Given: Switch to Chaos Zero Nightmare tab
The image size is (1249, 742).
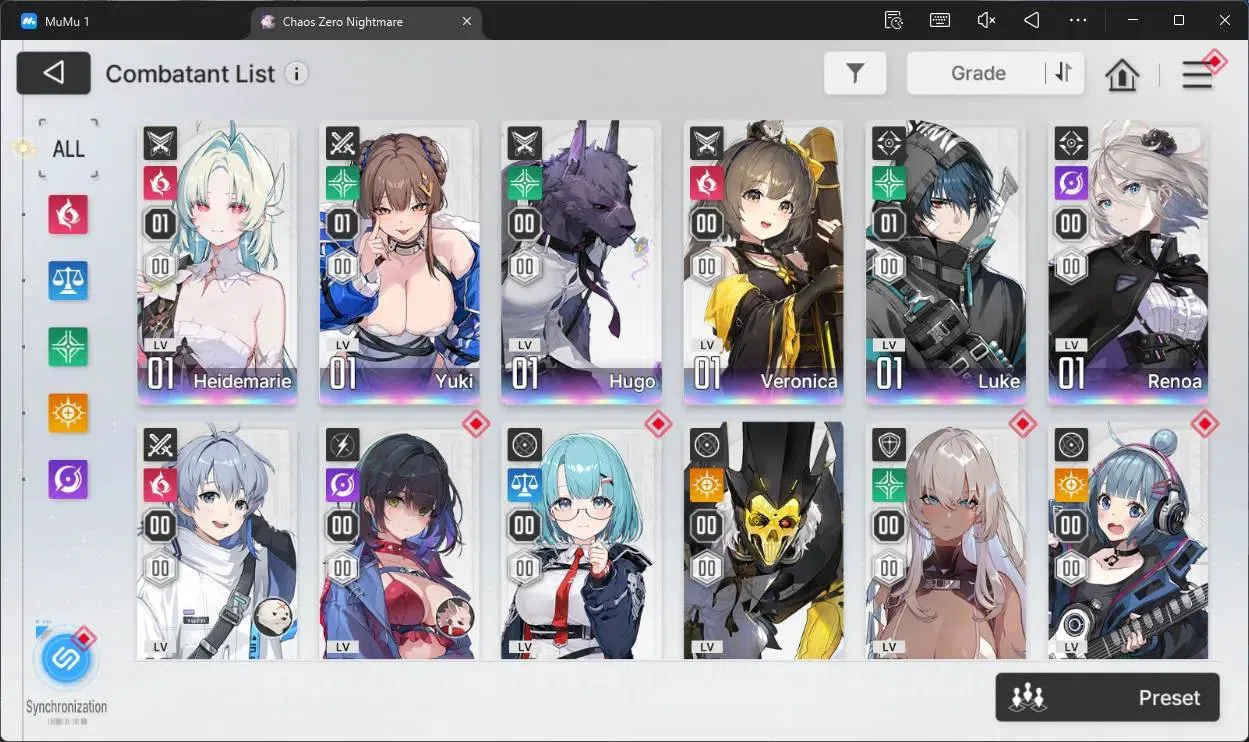Looking at the screenshot, I should point(368,21).
